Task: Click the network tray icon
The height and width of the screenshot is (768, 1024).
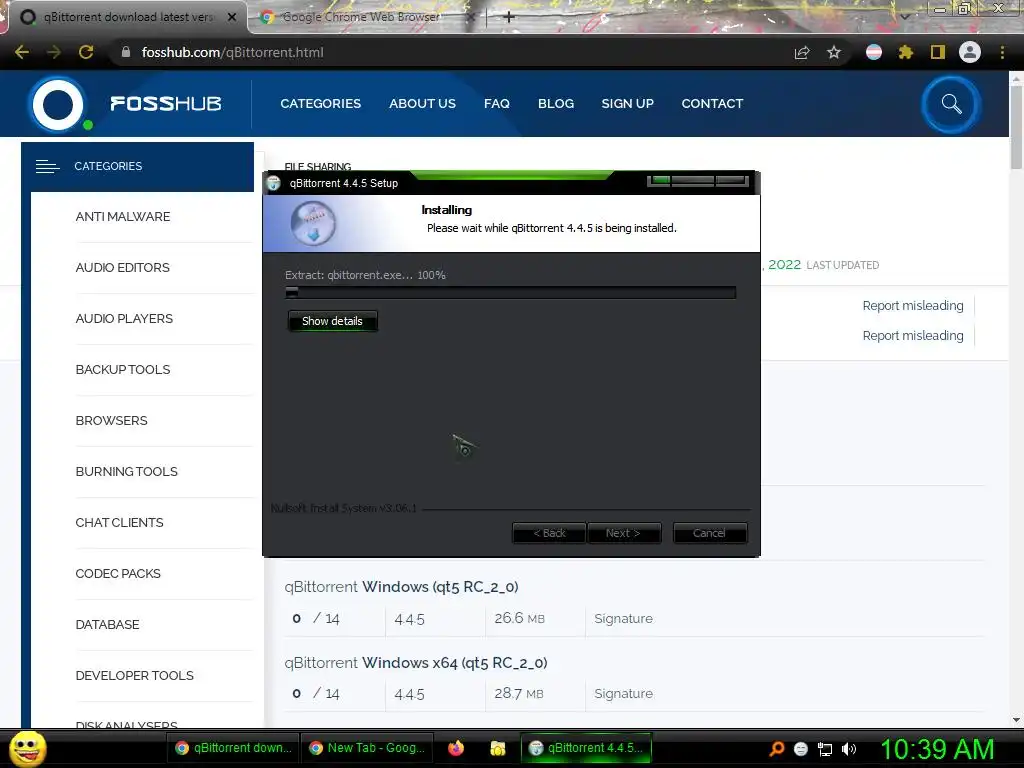Action: click(825, 749)
